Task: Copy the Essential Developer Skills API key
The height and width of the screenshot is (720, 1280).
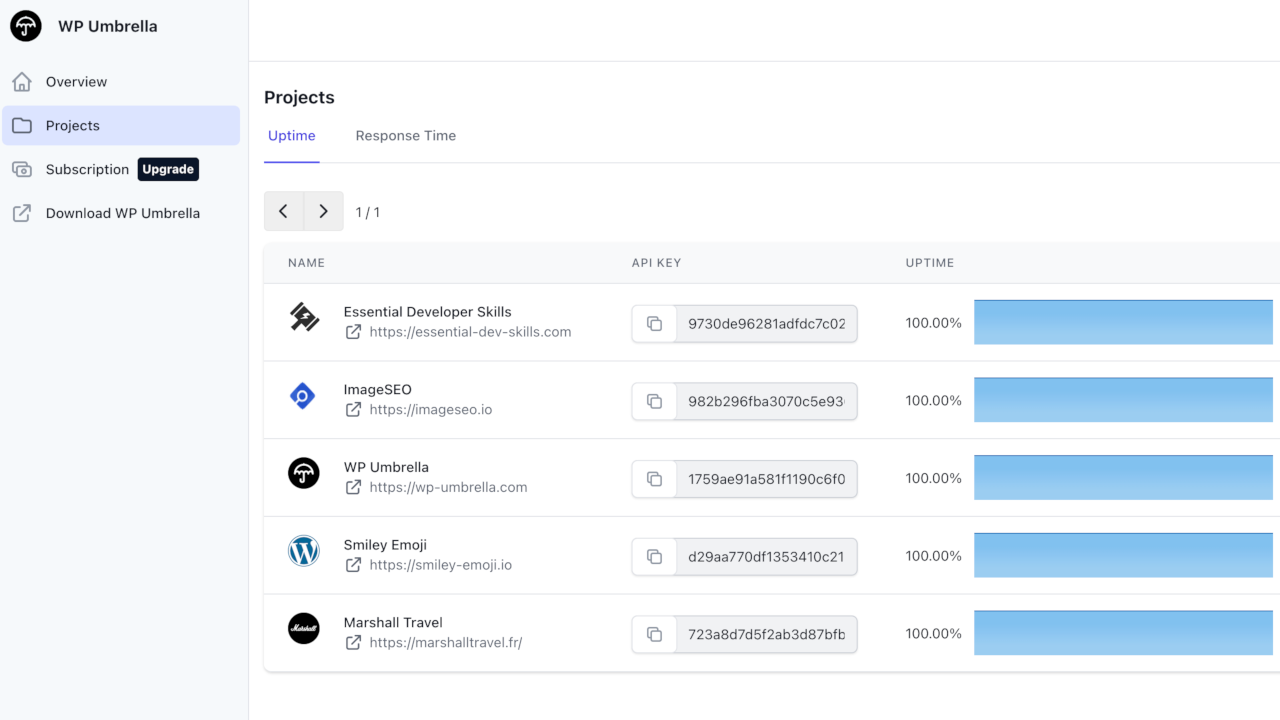Action: [654, 324]
